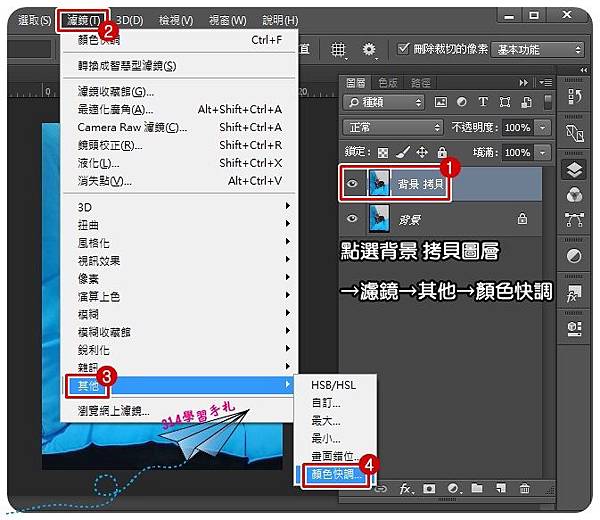Select the 背景 layer thumbnail
Image resolution: width=600 pixels, height=520 pixels.
click(x=379, y=219)
